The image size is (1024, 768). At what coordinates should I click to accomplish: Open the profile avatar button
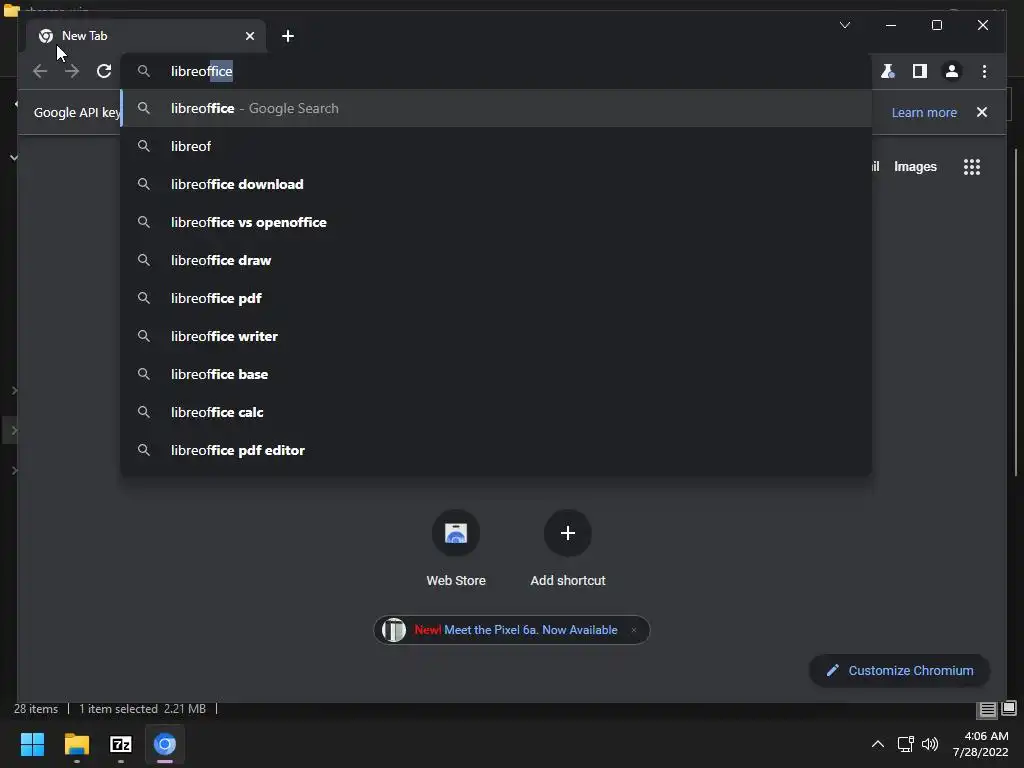952,71
